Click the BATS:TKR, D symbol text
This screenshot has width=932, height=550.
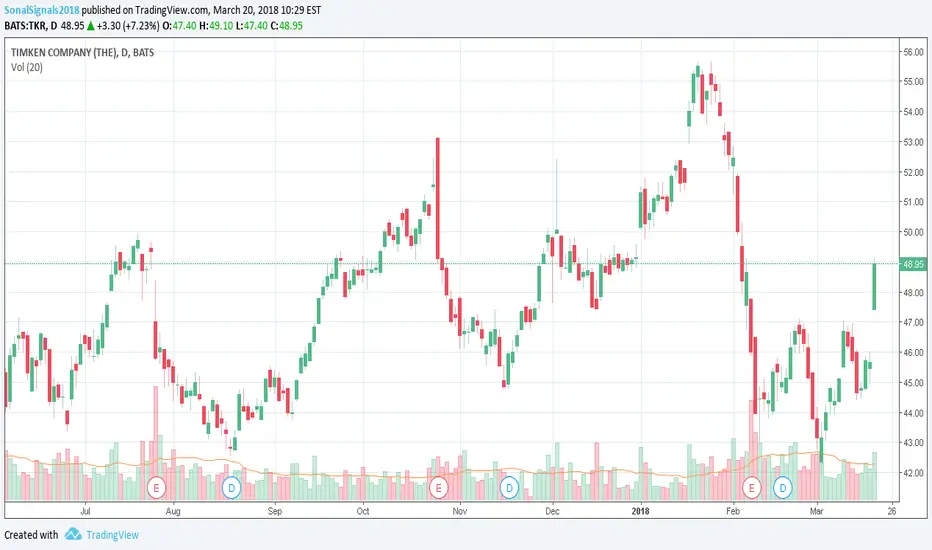click(31, 26)
